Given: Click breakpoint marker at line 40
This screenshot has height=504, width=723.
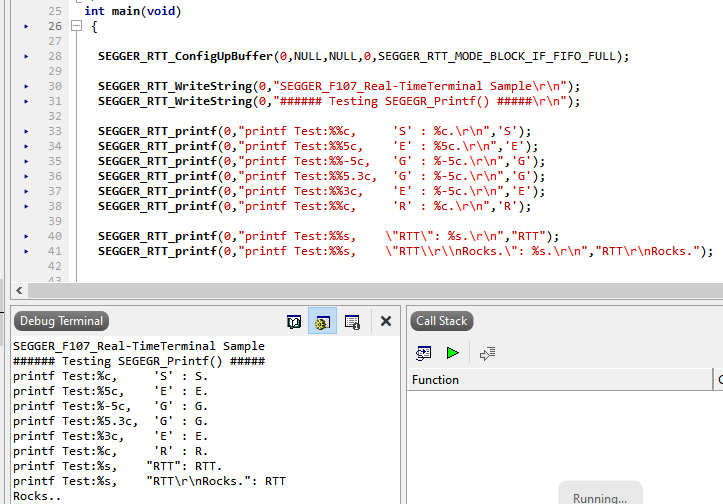Looking at the screenshot, I should (x=26, y=237).
